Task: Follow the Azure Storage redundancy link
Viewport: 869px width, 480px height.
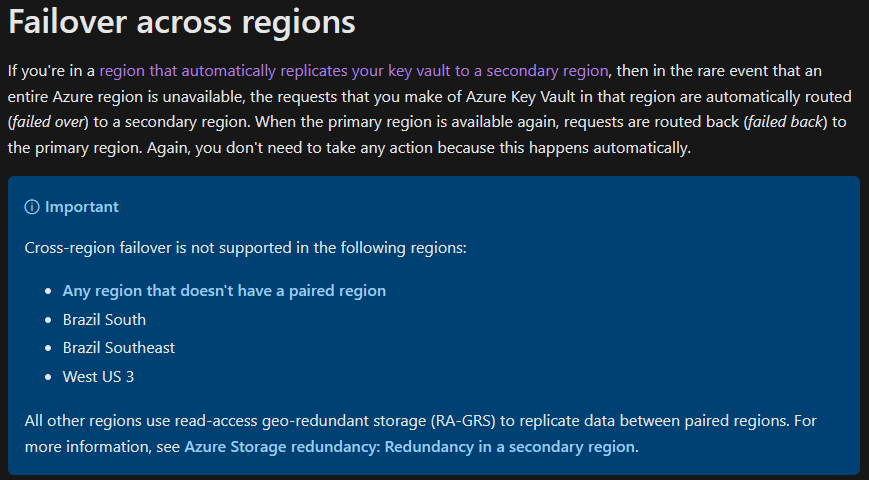Action: click(x=410, y=447)
